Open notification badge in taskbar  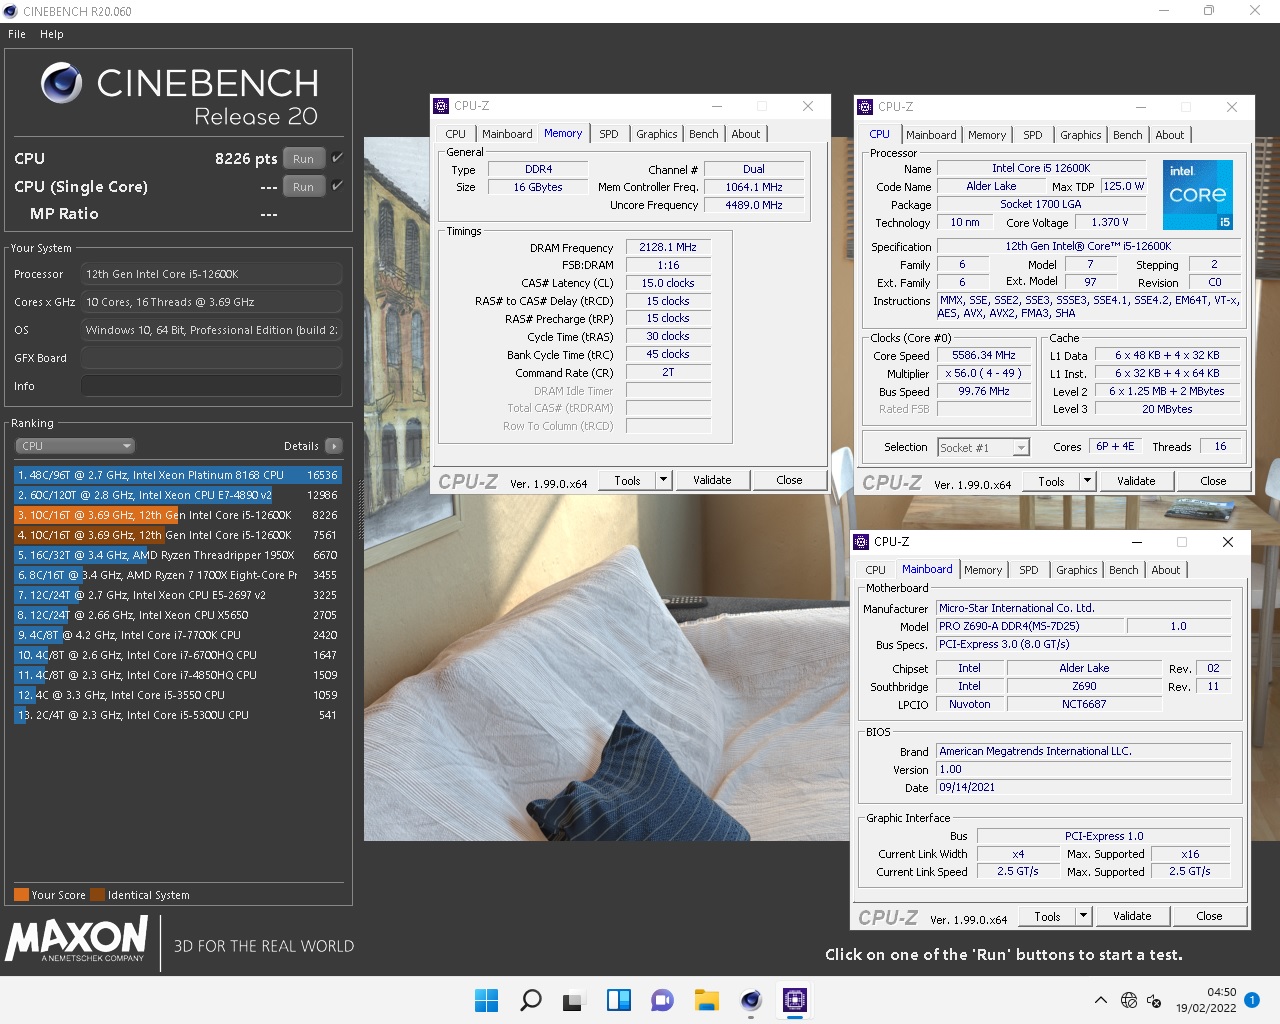tap(1252, 1000)
